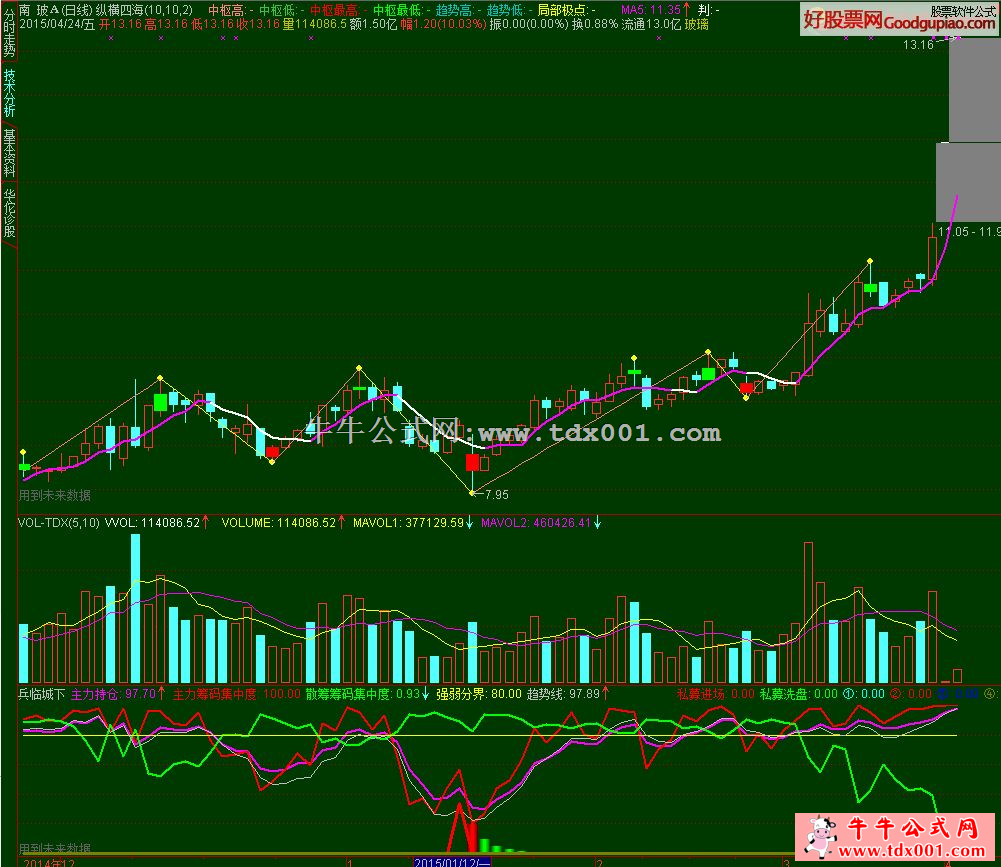1001x867 pixels.
Task: Click the 私募洗盘 label
Action: (783, 694)
